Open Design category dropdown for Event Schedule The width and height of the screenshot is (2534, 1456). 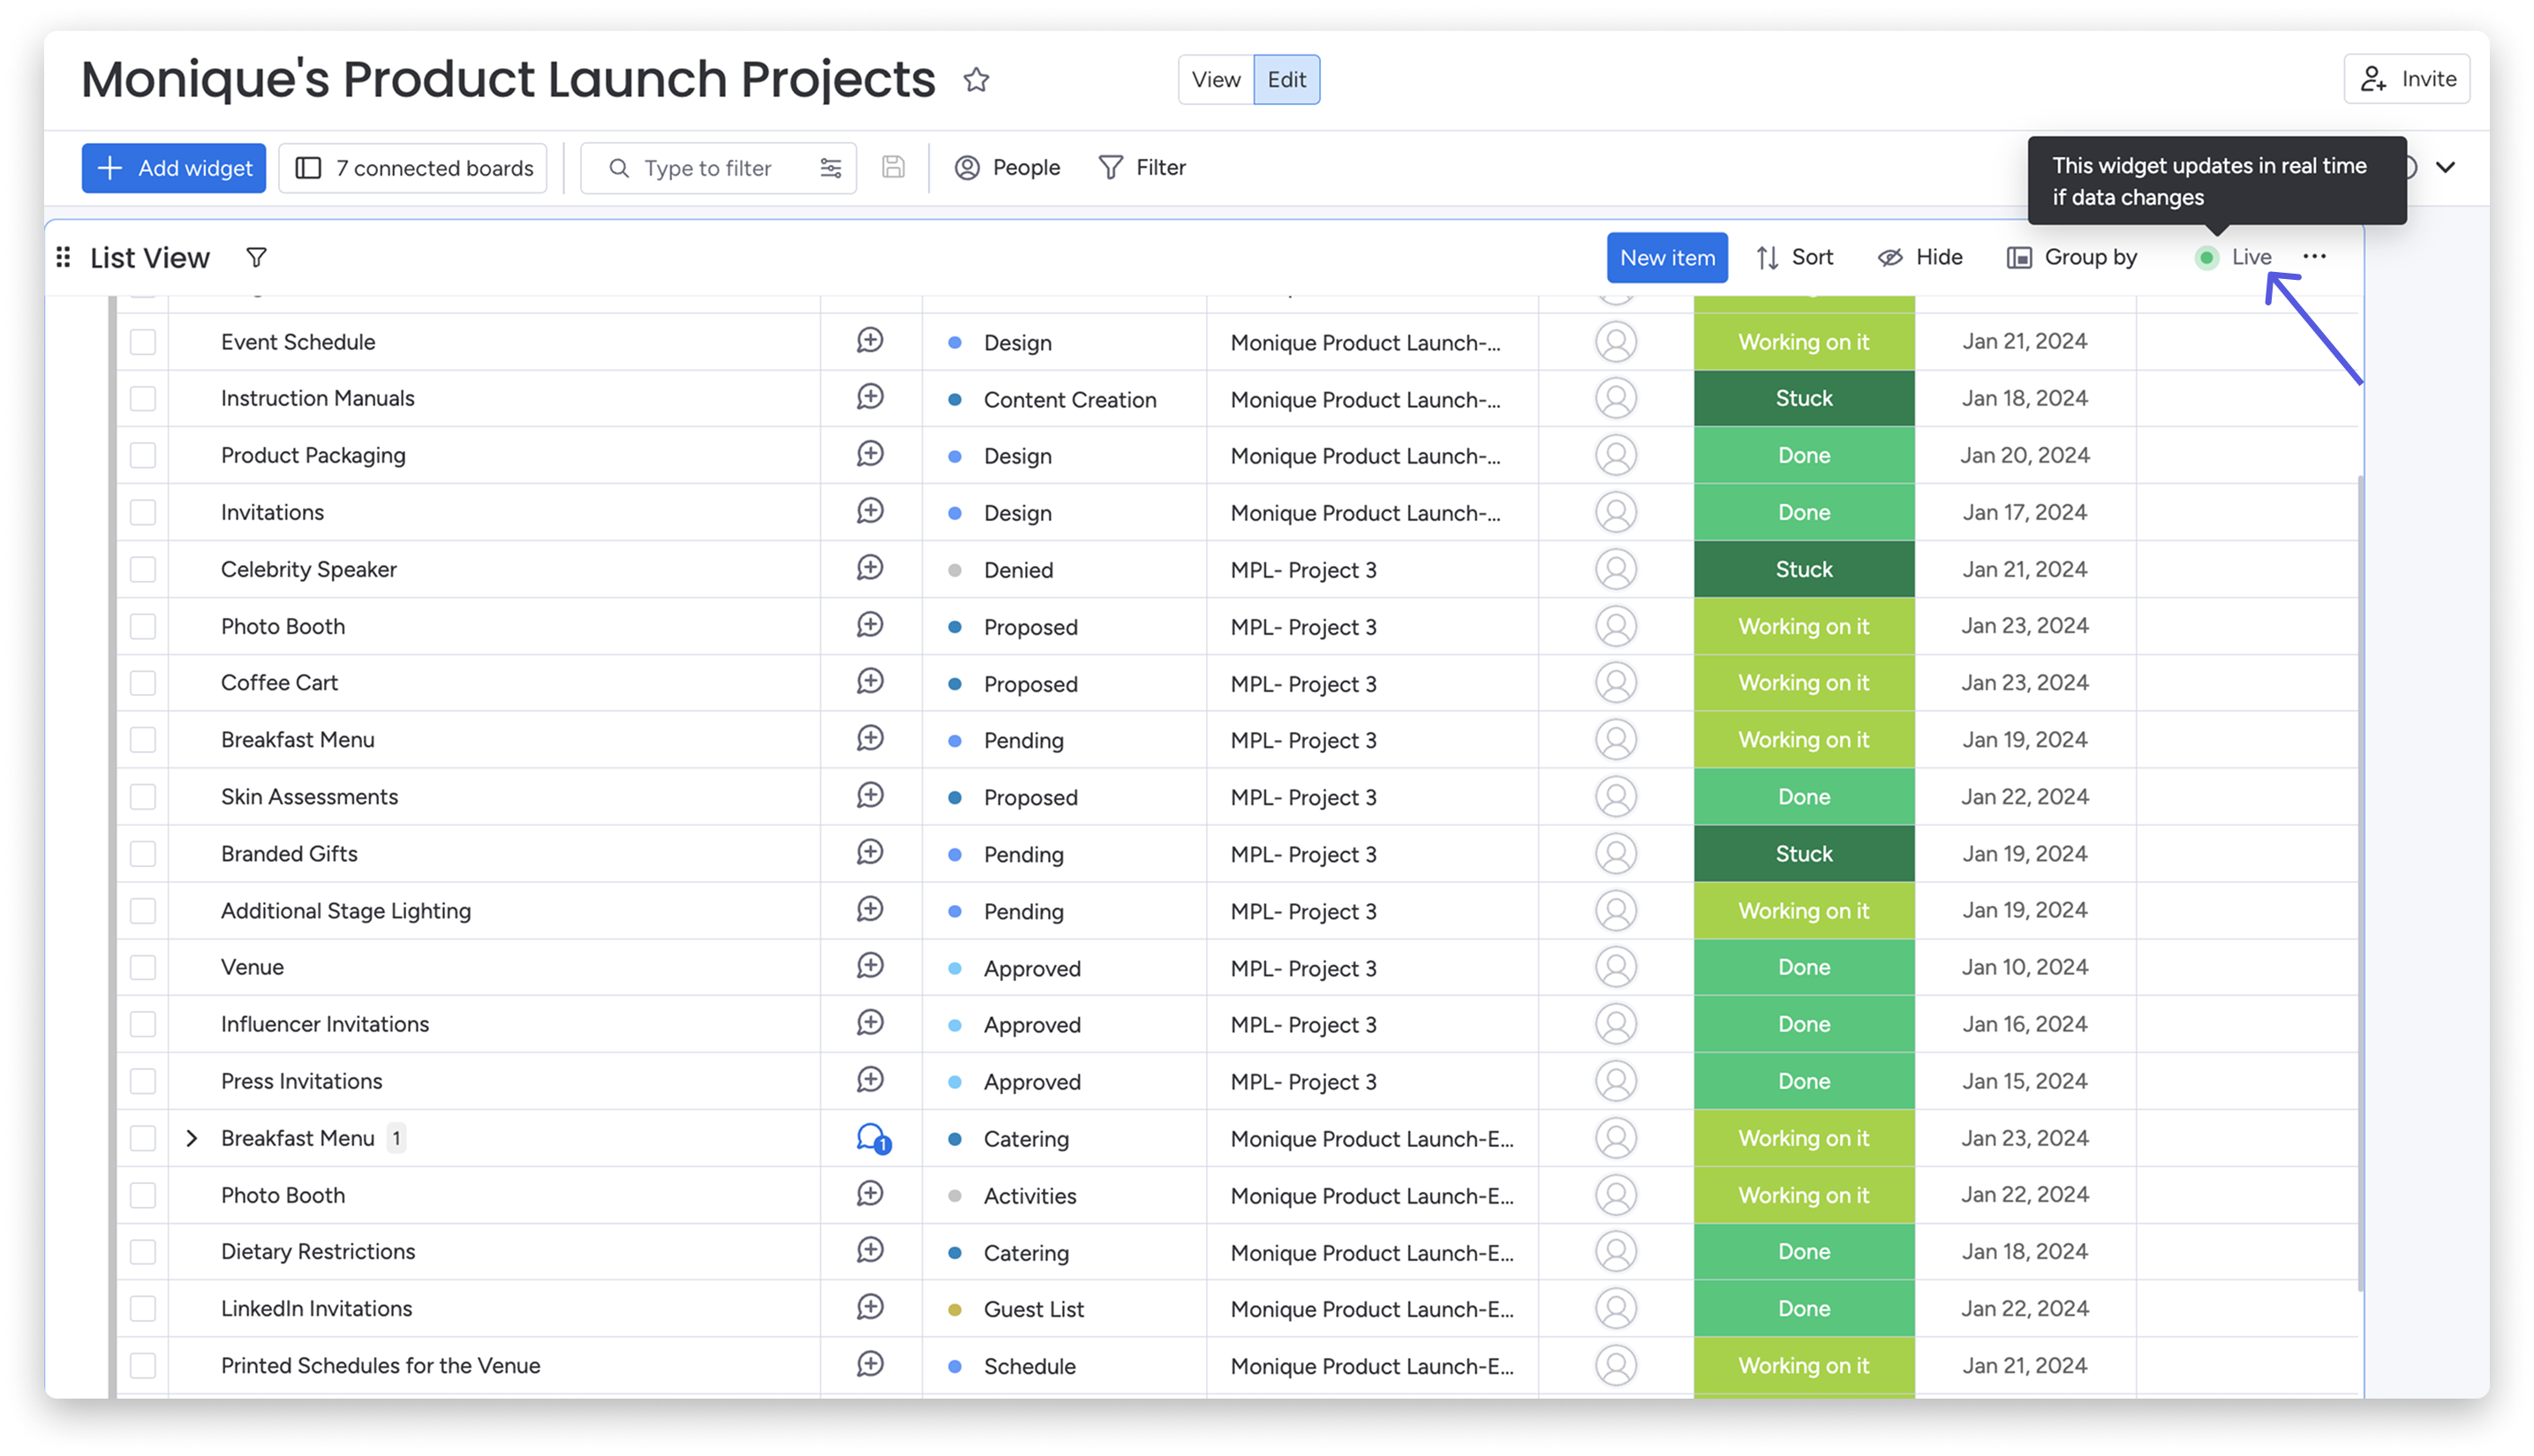(x=1064, y=342)
